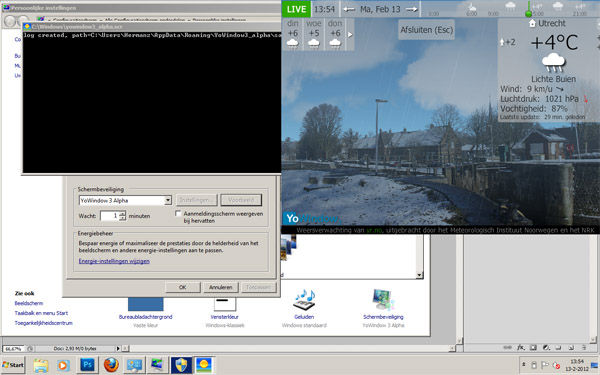Click Annuleren in screensaver dialog
Image resolution: width=600 pixels, height=375 pixels.
click(x=220, y=287)
